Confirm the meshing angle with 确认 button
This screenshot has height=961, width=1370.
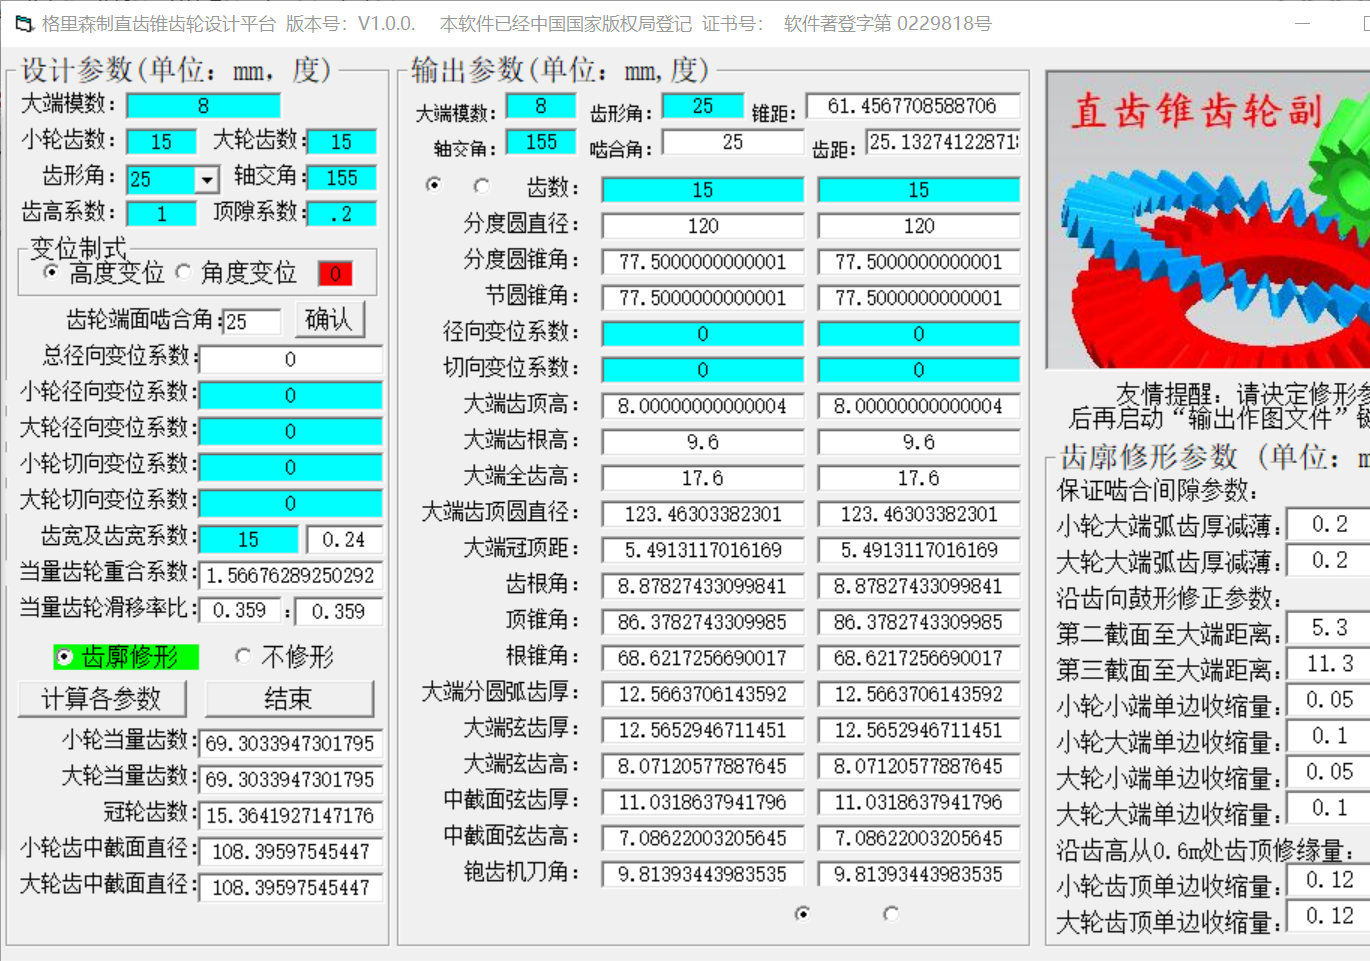point(330,320)
